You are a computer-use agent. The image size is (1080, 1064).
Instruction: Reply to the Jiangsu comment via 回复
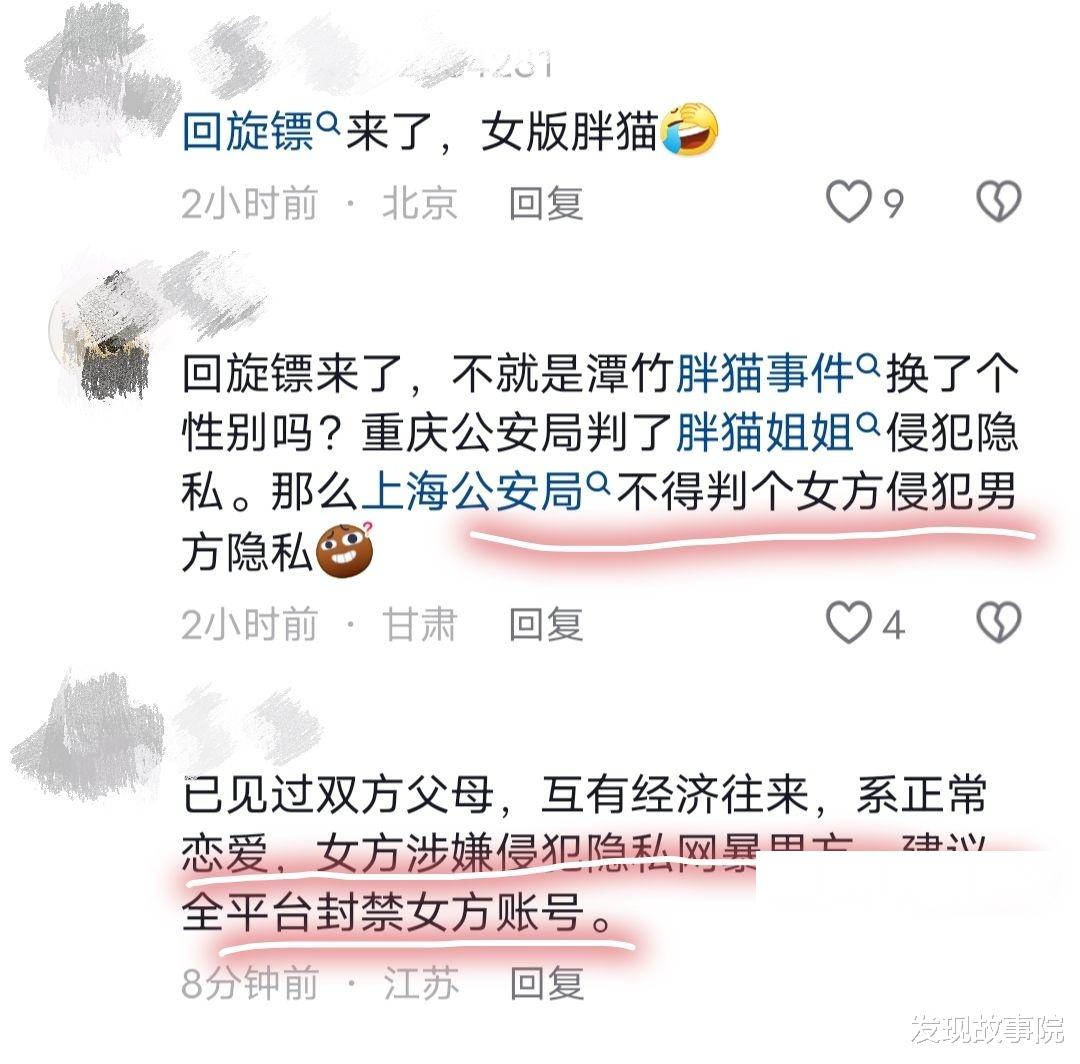[x=547, y=983]
